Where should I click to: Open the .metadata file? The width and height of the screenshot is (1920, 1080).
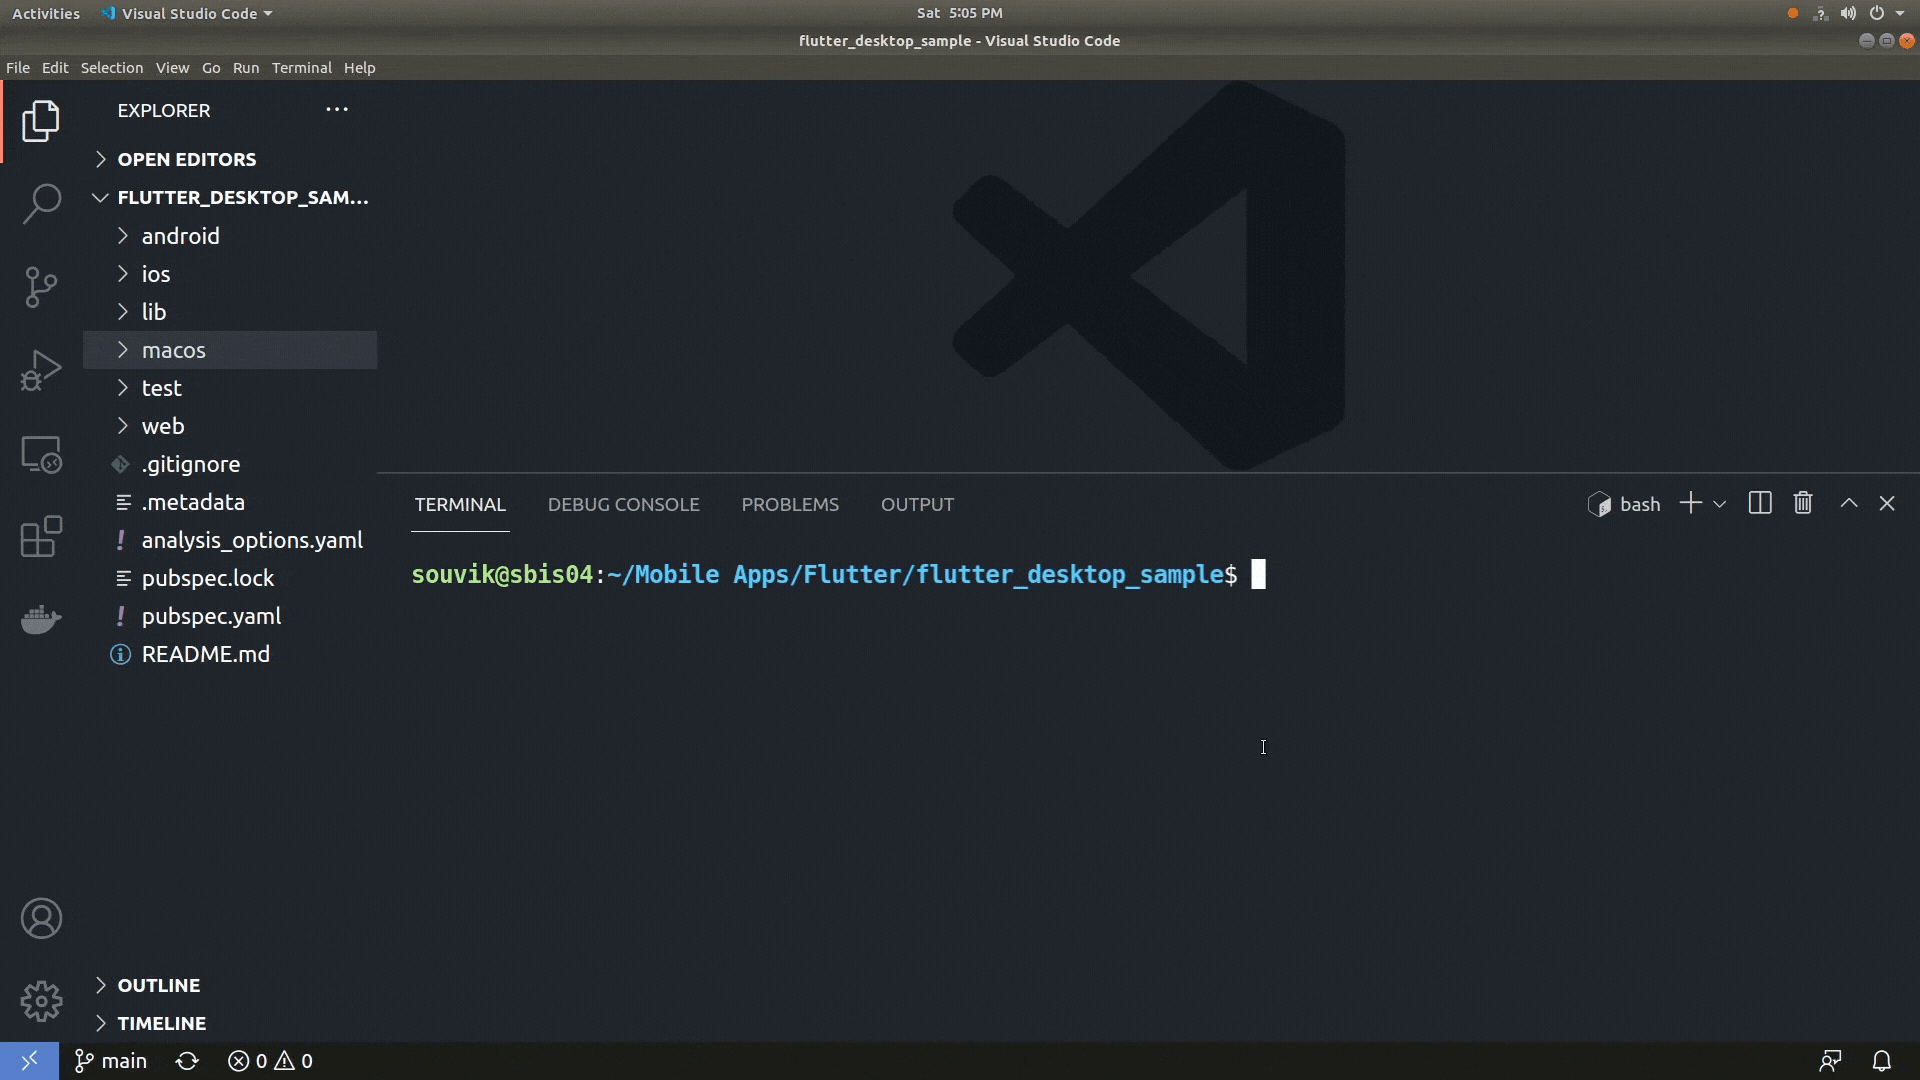tap(230, 502)
